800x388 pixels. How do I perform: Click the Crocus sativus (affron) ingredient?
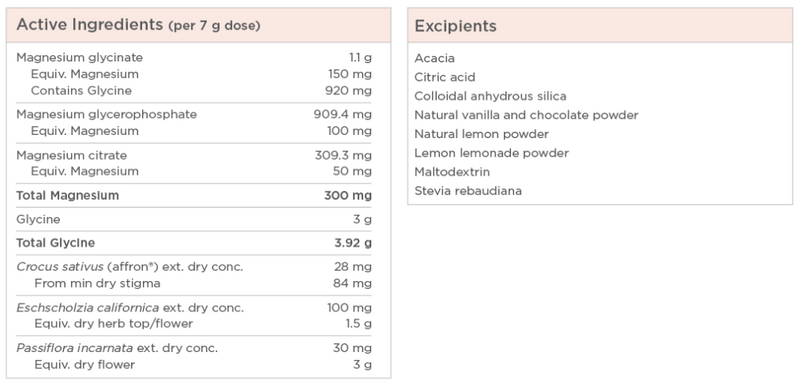pos(130,266)
